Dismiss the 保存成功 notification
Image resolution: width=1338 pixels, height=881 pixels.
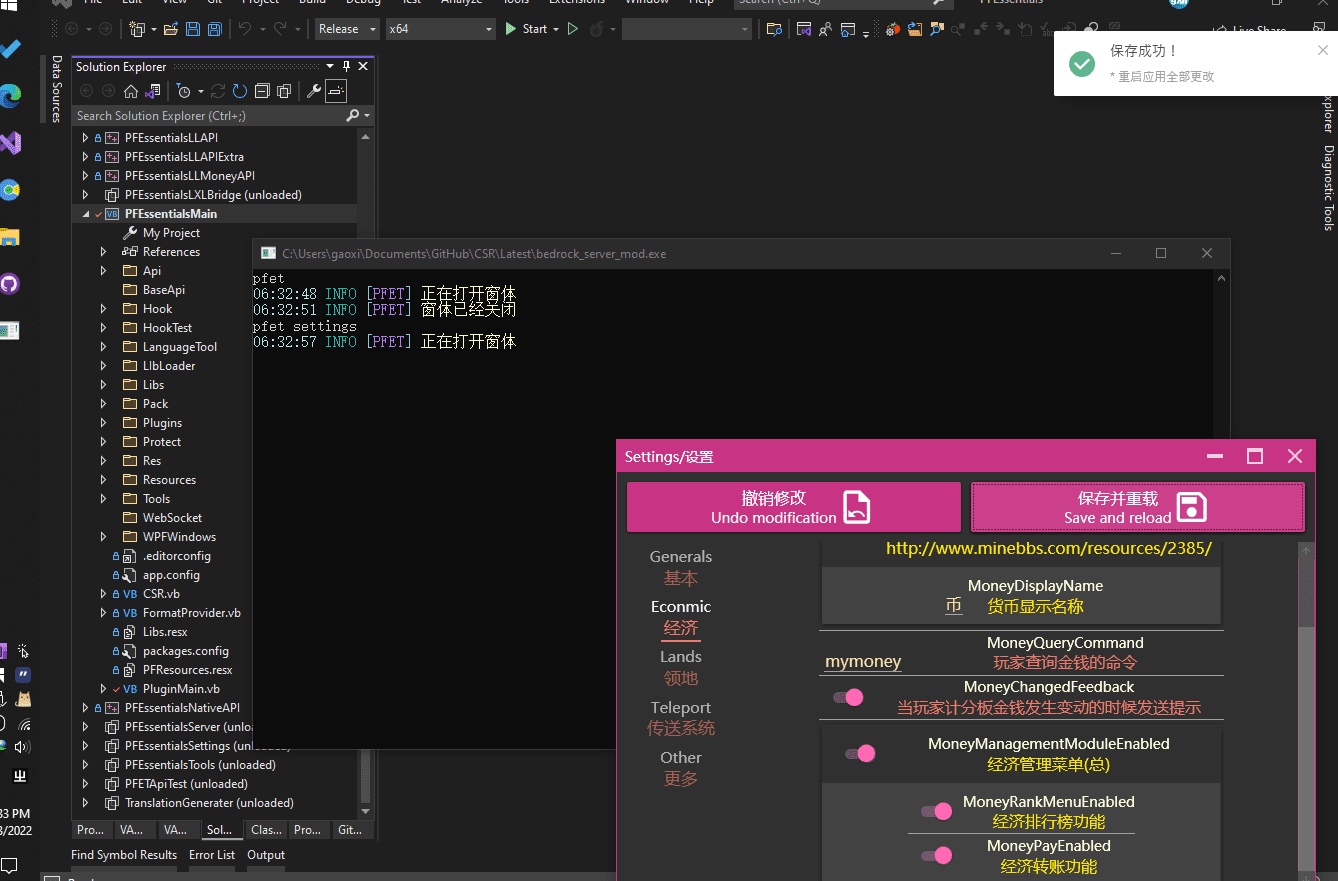pyautogui.click(x=1323, y=50)
